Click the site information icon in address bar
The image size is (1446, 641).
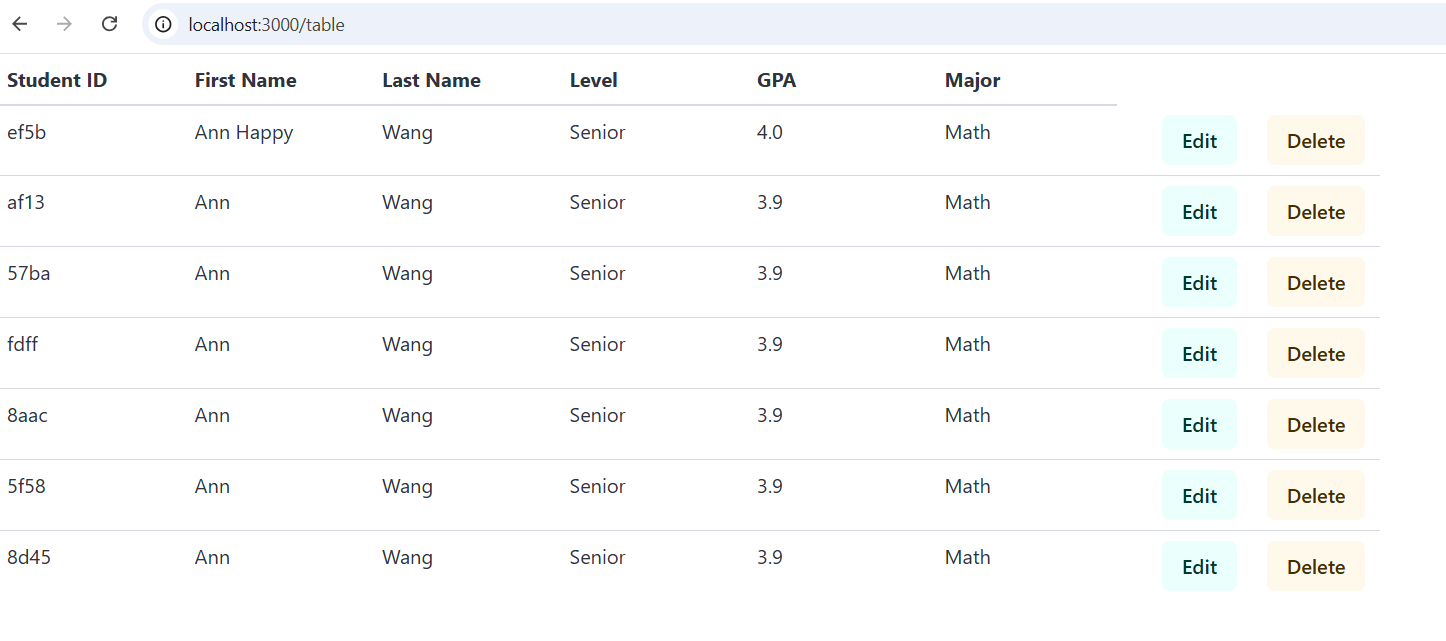(x=164, y=25)
